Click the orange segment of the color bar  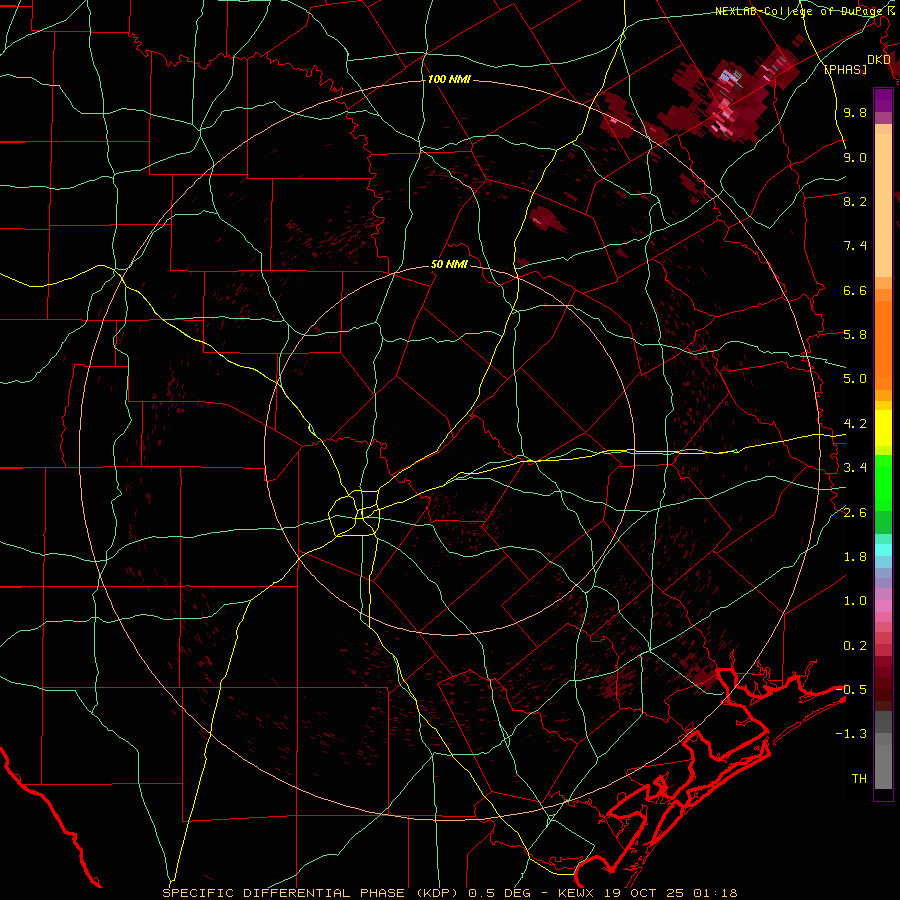point(883,344)
